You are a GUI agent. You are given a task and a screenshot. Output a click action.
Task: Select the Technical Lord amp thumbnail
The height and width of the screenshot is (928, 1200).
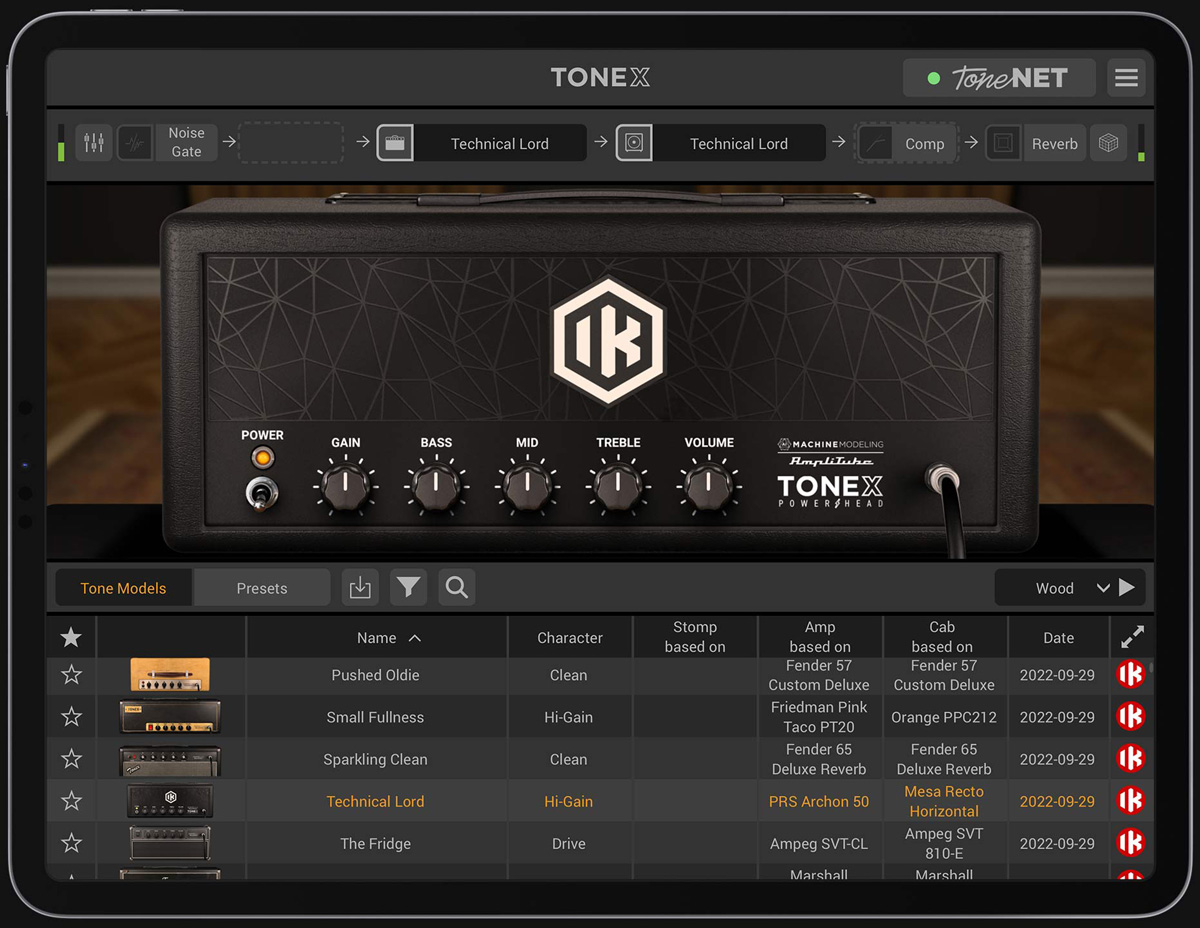point(170,801)
